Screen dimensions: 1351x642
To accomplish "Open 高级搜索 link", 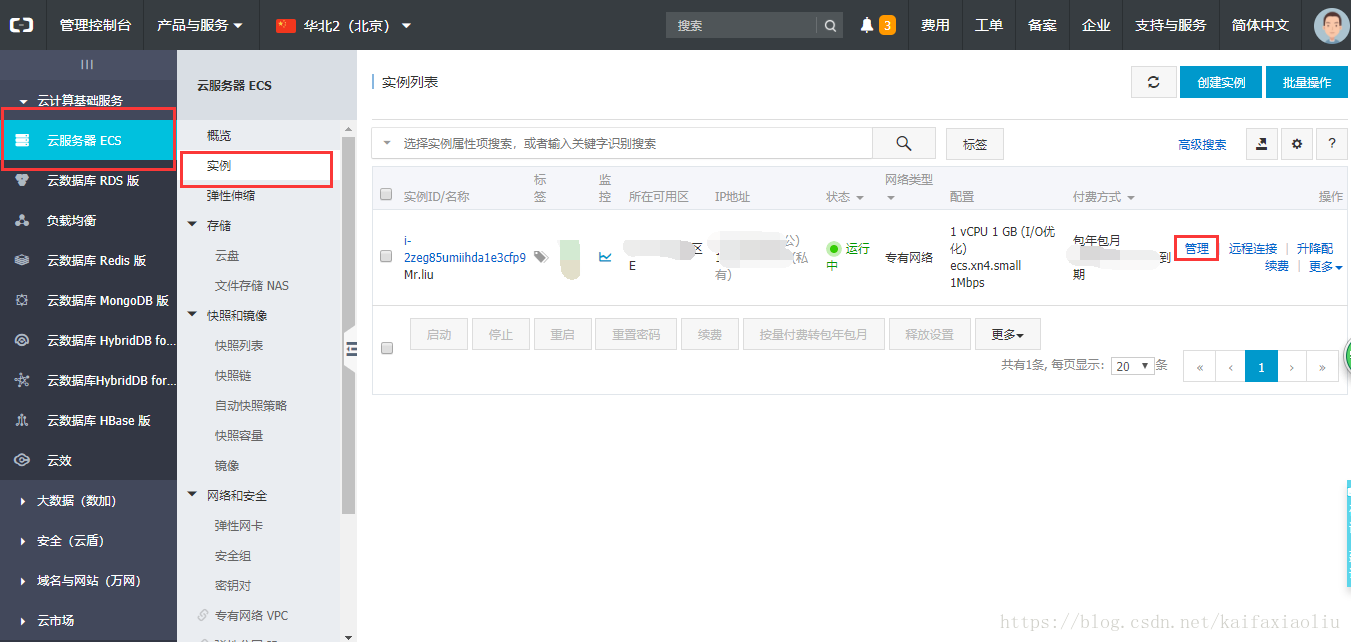I will [x=1202, y=144].
